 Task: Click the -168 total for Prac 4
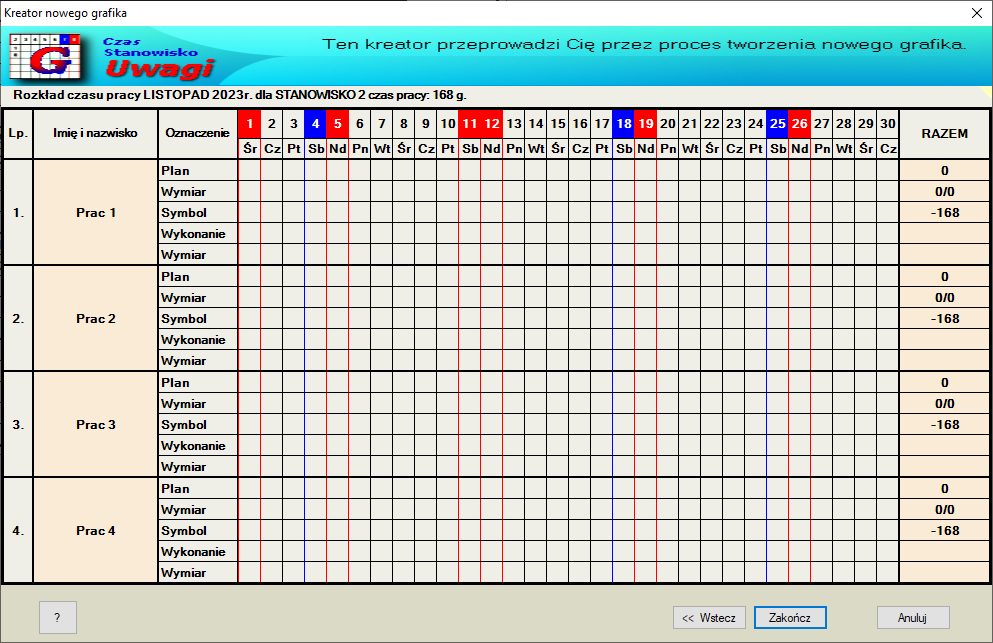pos(944,531)
